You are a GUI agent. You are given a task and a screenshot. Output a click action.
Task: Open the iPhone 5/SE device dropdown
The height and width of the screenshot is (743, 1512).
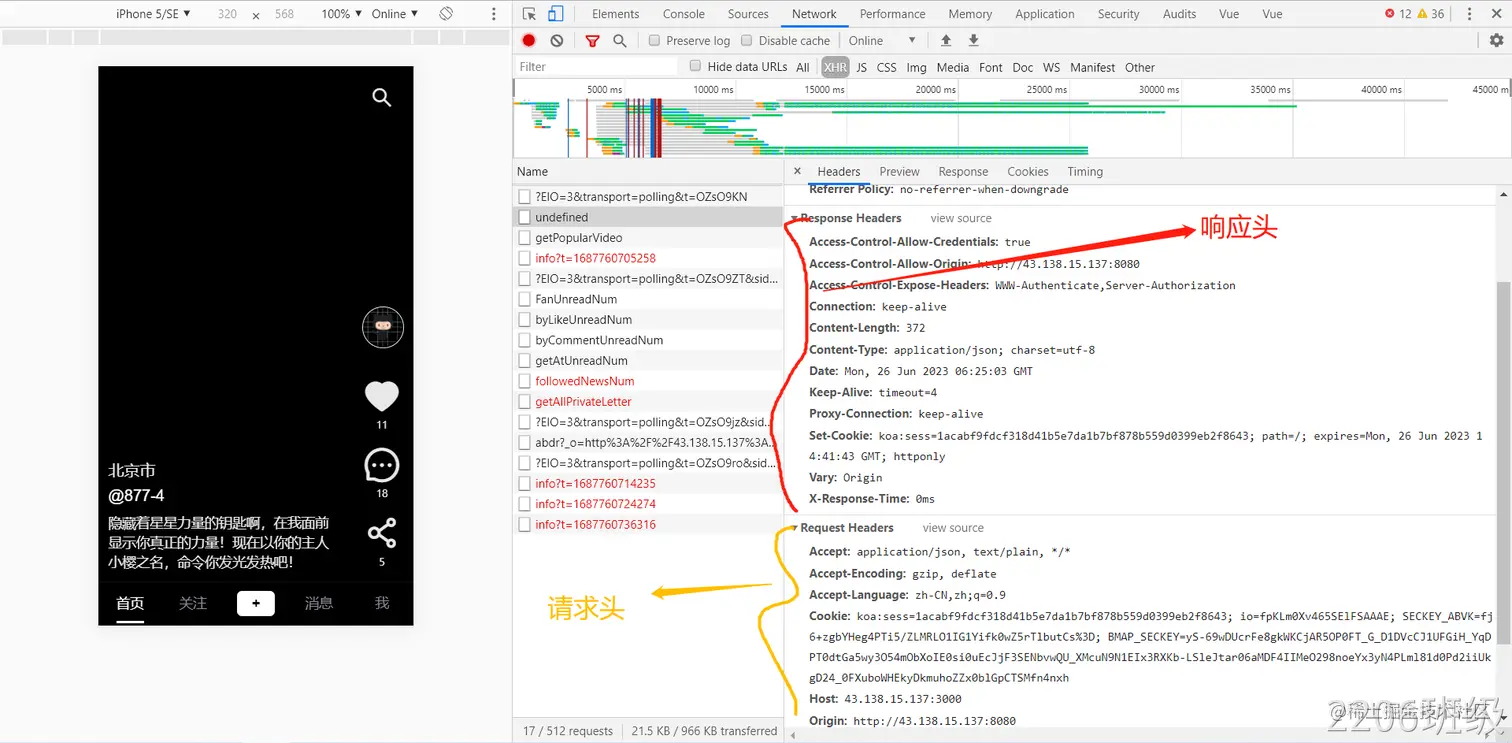point(153,14)
